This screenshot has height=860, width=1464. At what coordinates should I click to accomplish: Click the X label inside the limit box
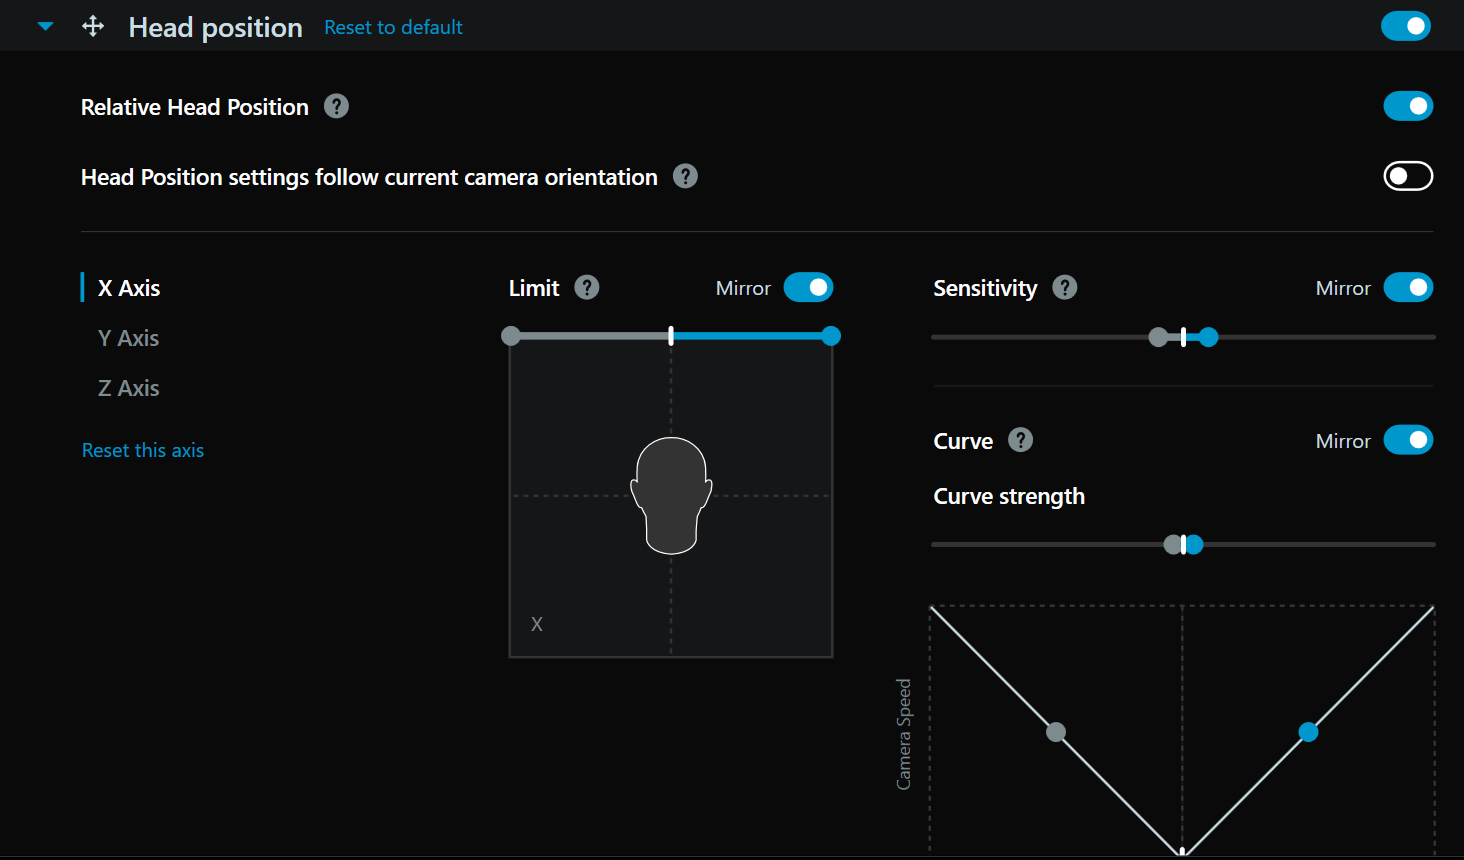537,623
